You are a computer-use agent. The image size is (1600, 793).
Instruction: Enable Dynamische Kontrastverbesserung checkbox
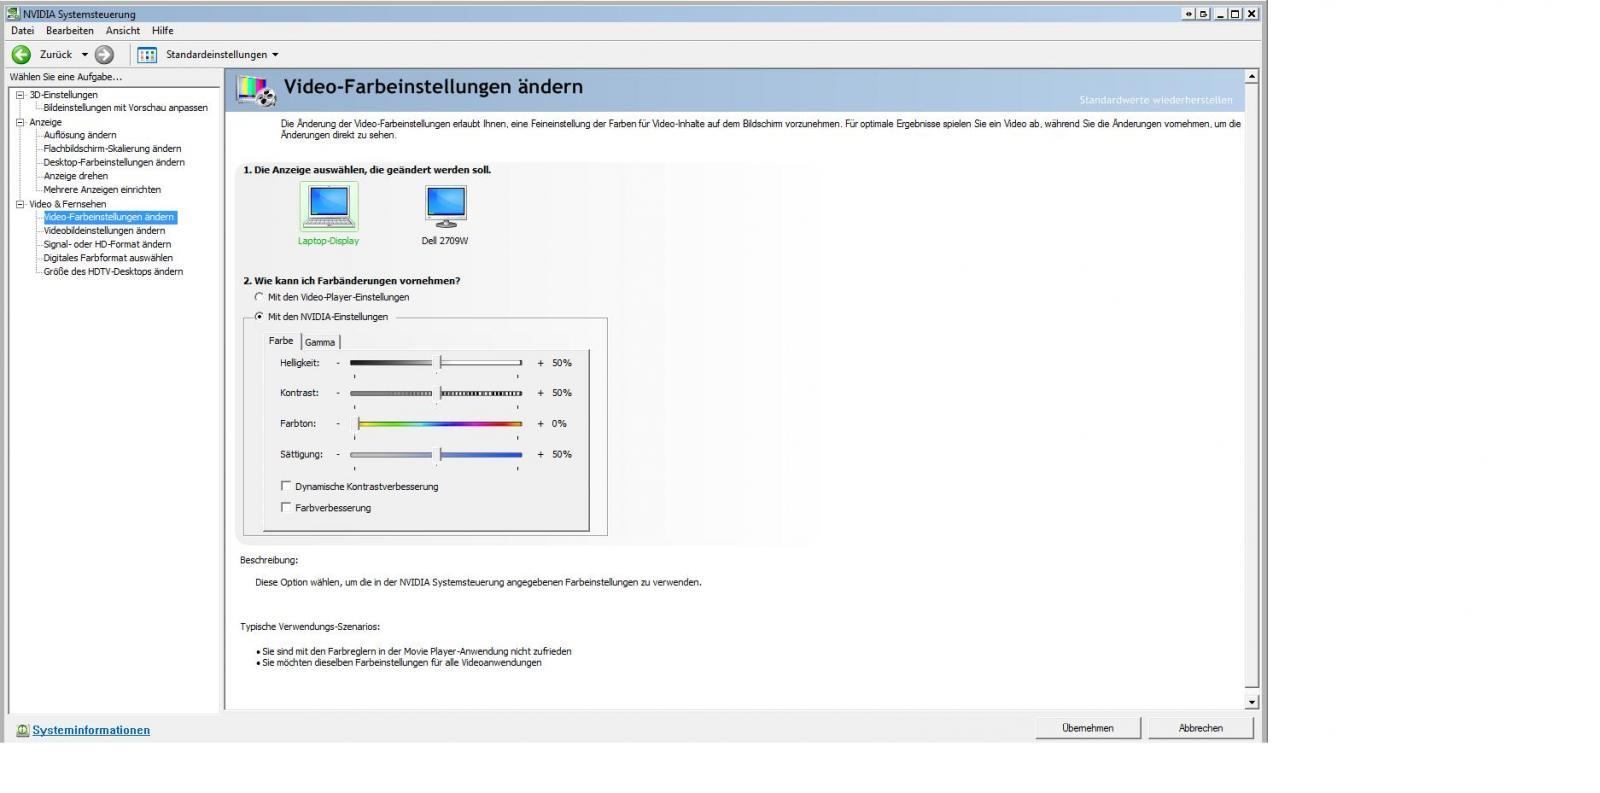286,486
